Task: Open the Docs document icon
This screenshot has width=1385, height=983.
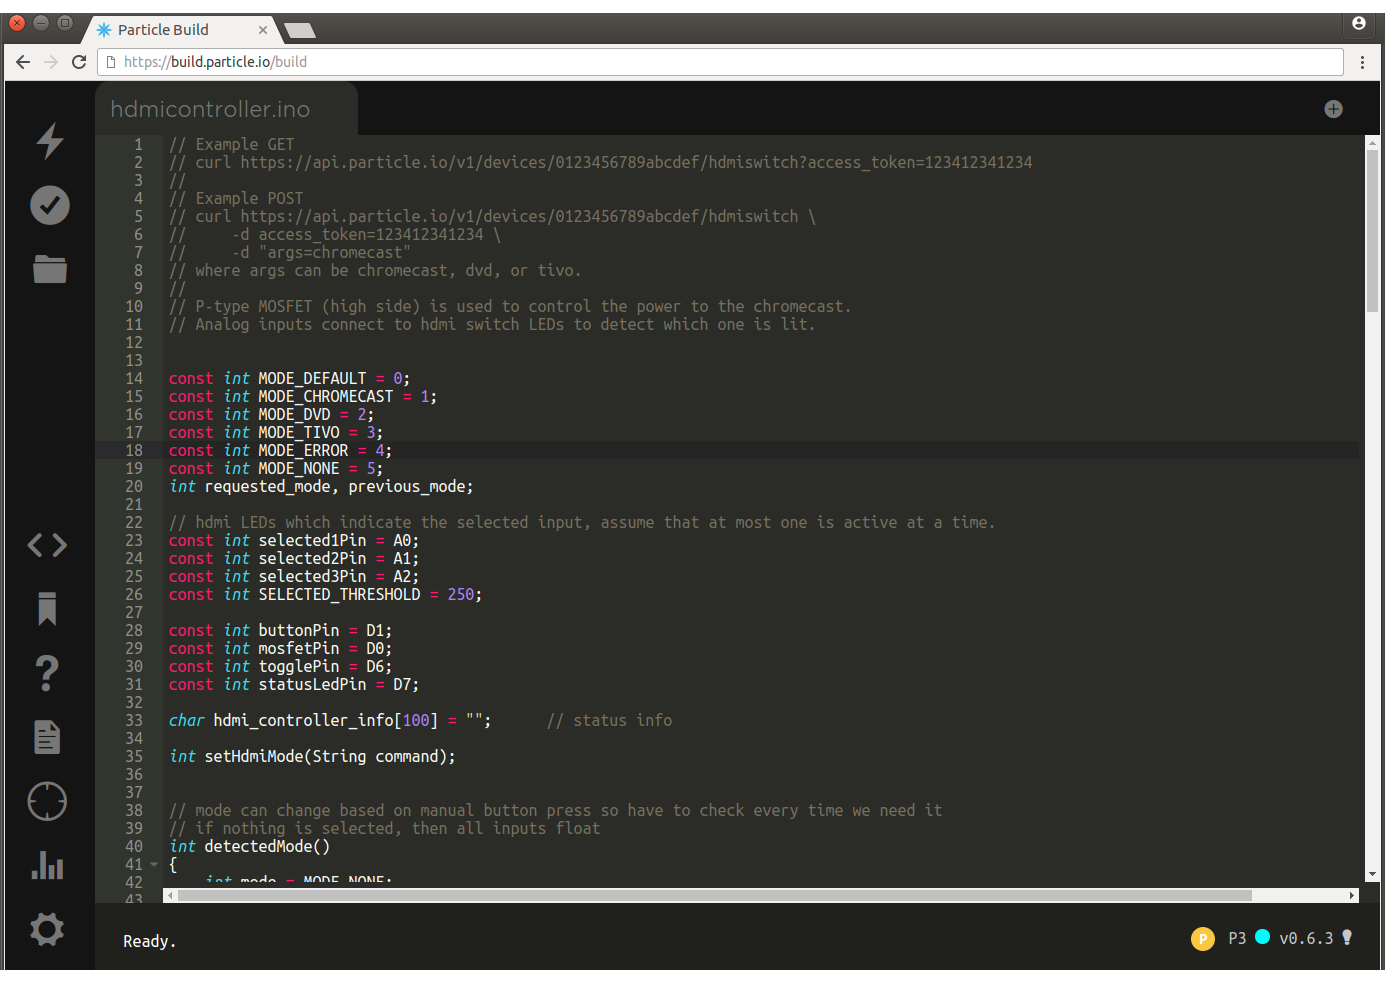Action: [47, 737]
